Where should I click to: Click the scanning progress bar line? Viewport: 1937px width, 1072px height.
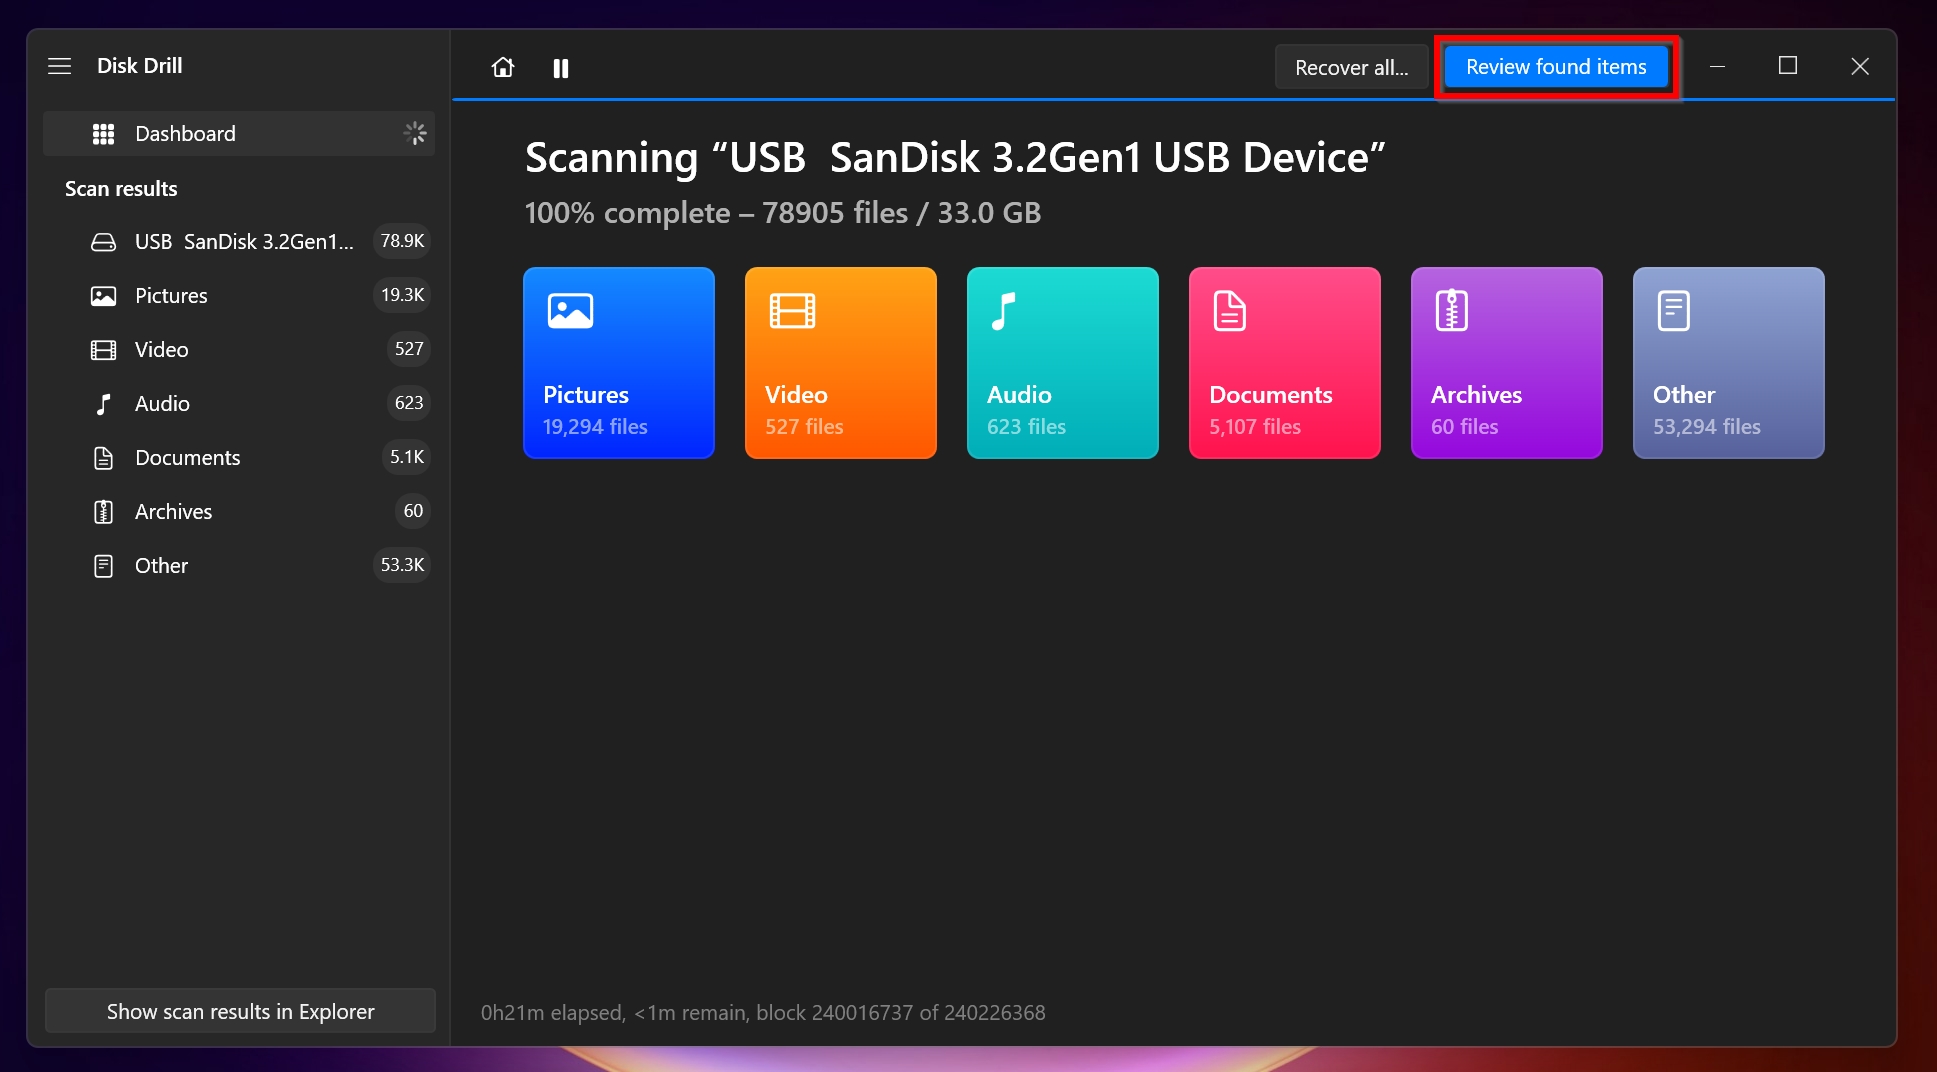1174,99
